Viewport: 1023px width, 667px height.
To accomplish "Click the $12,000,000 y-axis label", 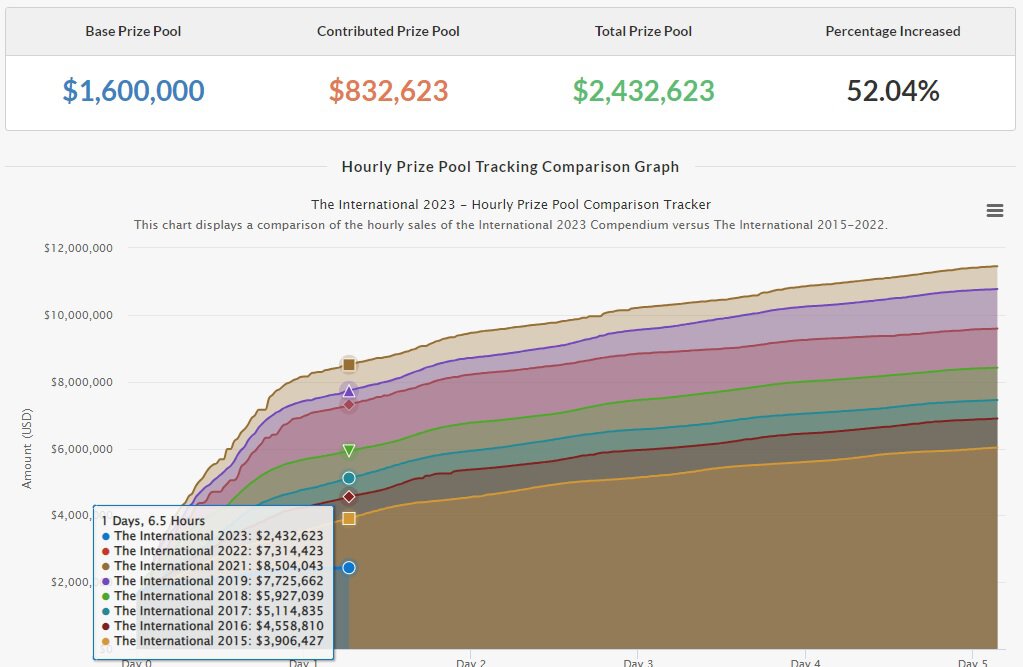I will pos(78,248).
